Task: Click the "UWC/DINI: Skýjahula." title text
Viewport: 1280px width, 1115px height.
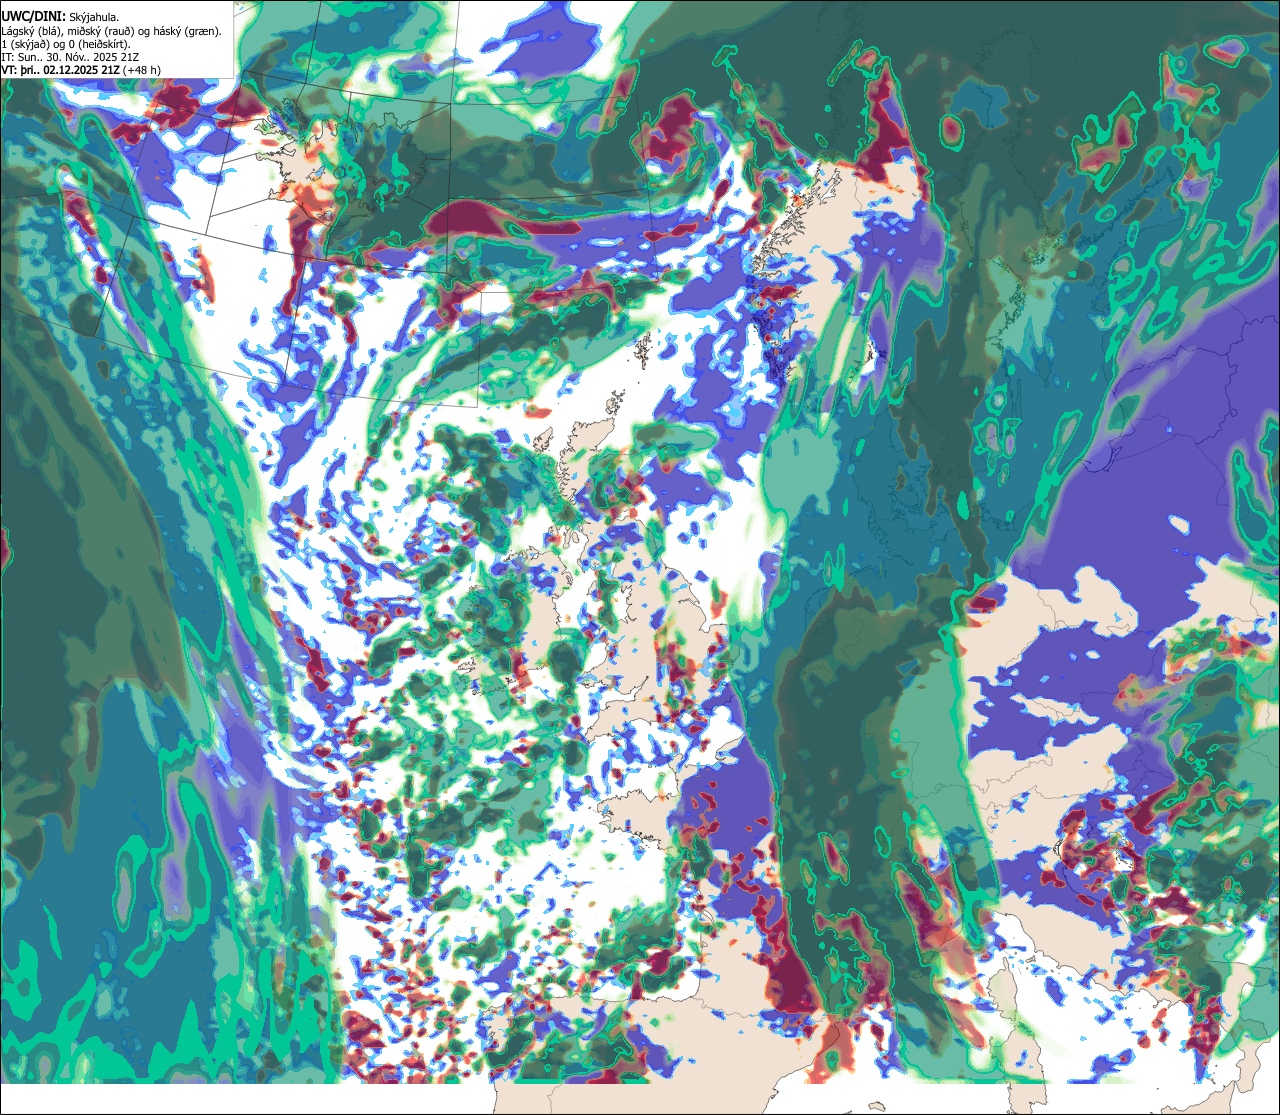Action: [x=61, y=16]
